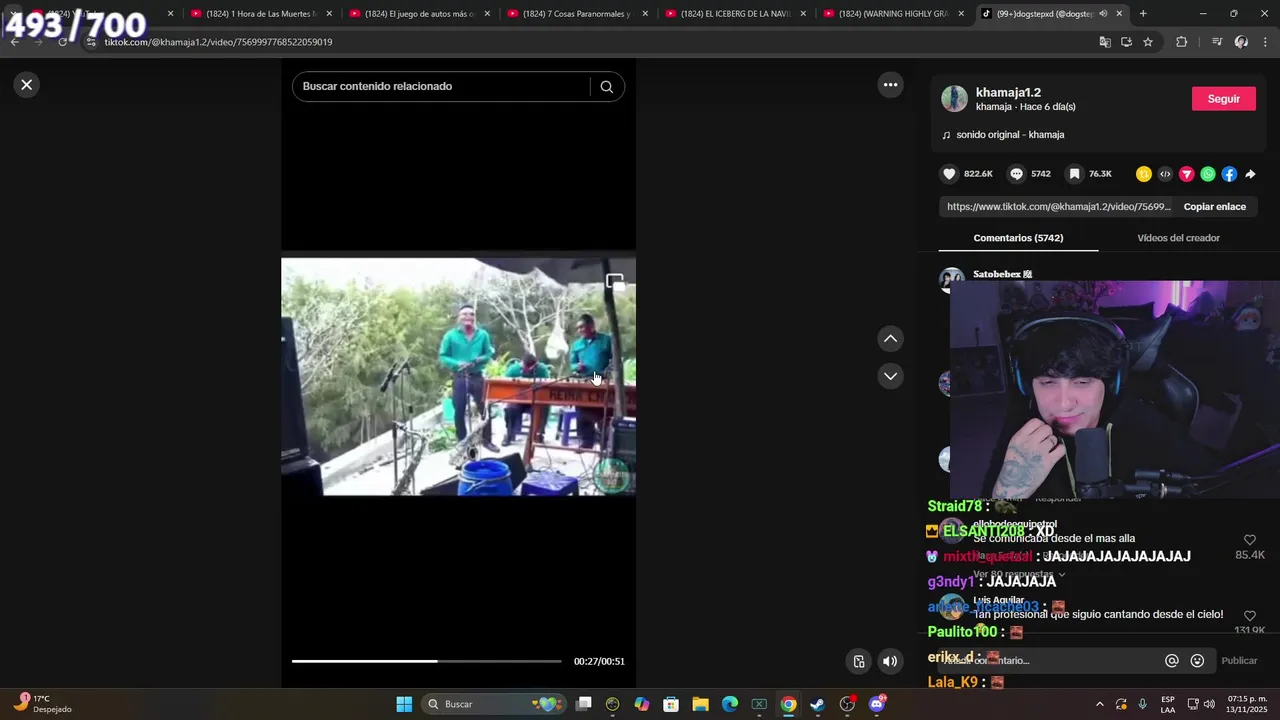
Task: Like the video with the heart icon
Action: coord(949,174)
